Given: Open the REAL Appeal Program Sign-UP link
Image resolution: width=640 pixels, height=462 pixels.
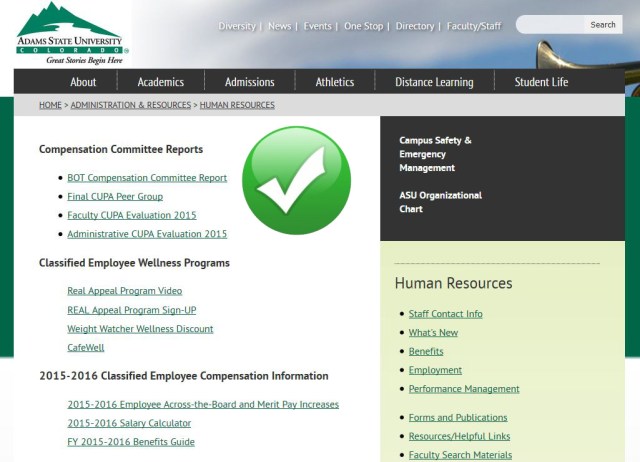Looking at the screenshot, I should pos(131,310).
